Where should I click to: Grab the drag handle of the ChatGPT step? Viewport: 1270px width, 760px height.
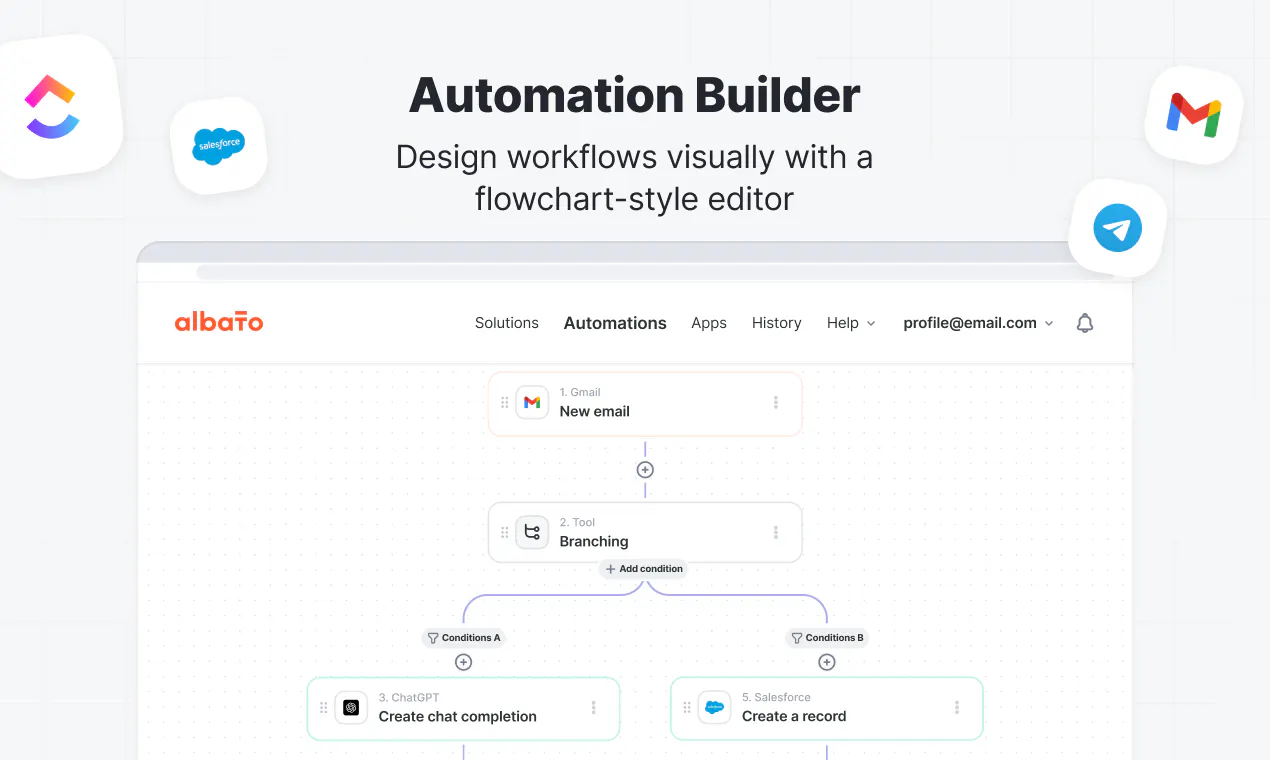click(323, 708)
